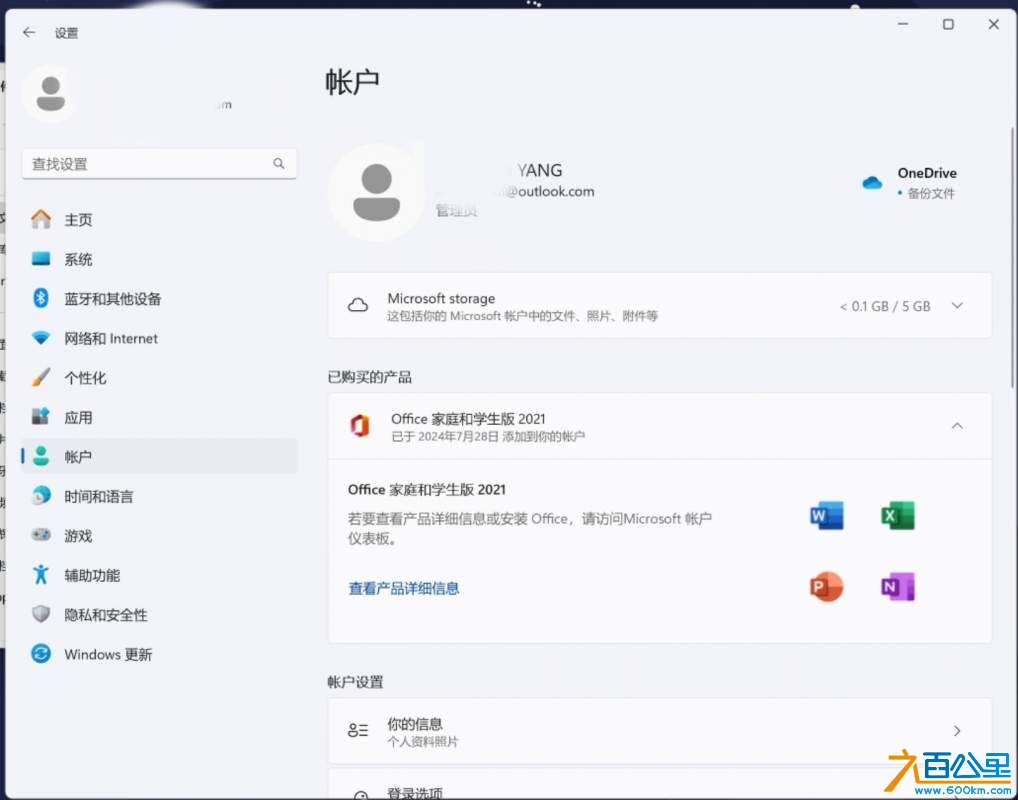This screenshot has width=1018, height=800.
Task: Click the large account avatar picture
Action: pyautogui.click(x=376, y=192)
